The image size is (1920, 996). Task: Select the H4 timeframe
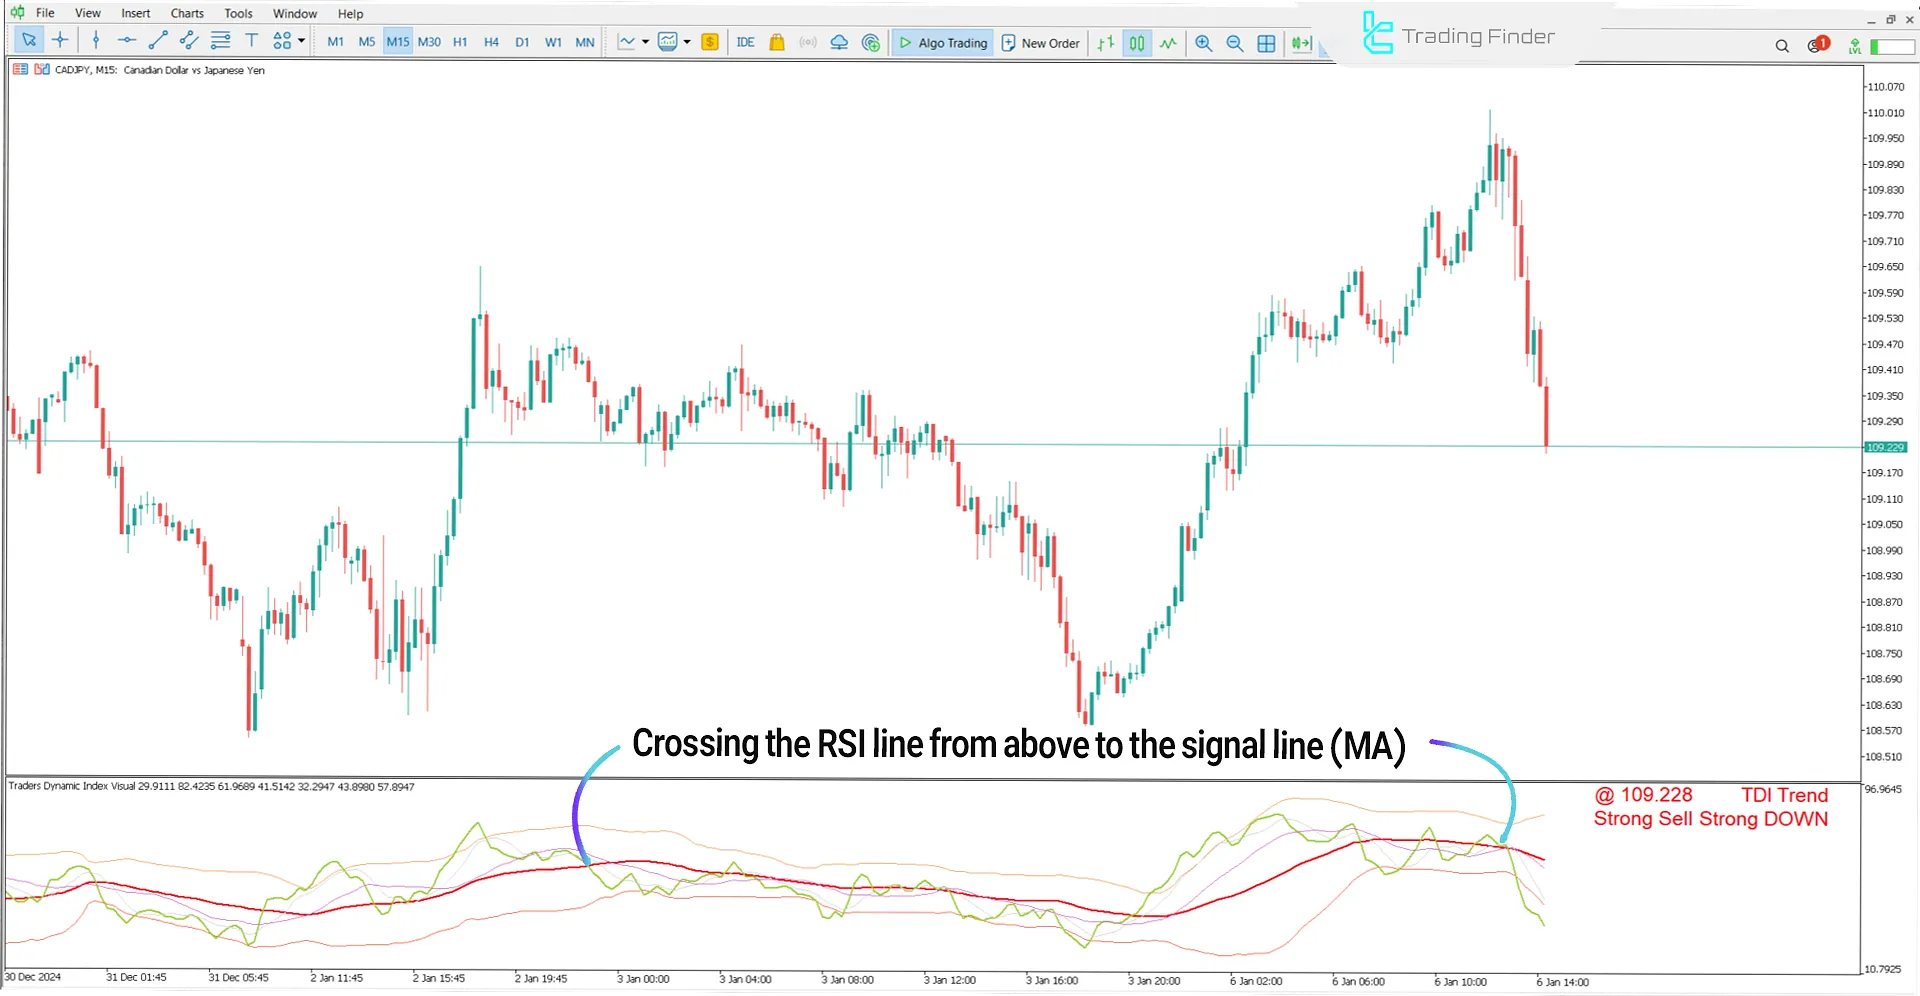click(x=491, y=42)
